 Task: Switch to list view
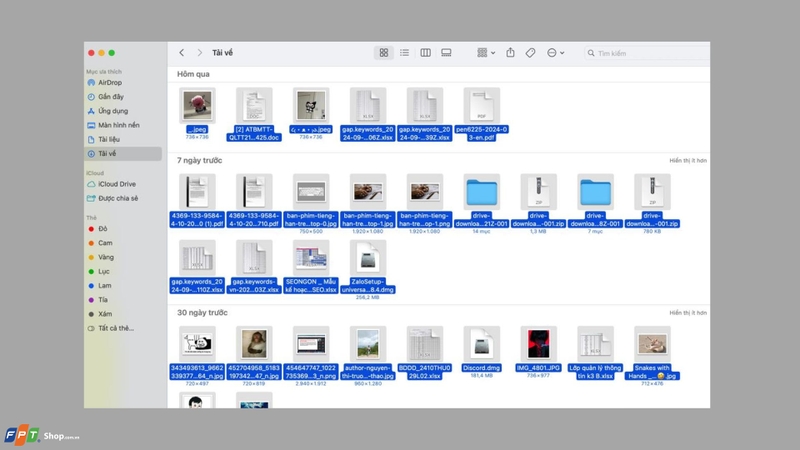(404, 53)
